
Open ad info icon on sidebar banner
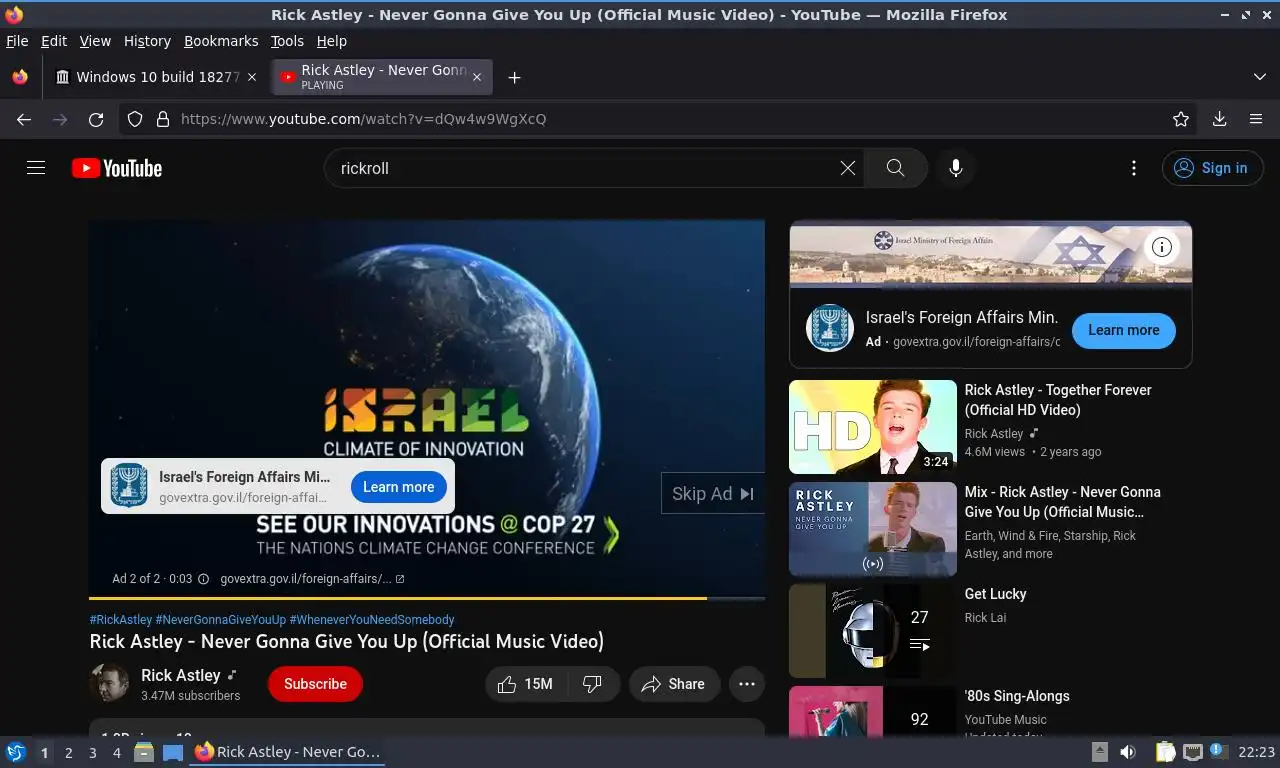[x=1161, y=247]
